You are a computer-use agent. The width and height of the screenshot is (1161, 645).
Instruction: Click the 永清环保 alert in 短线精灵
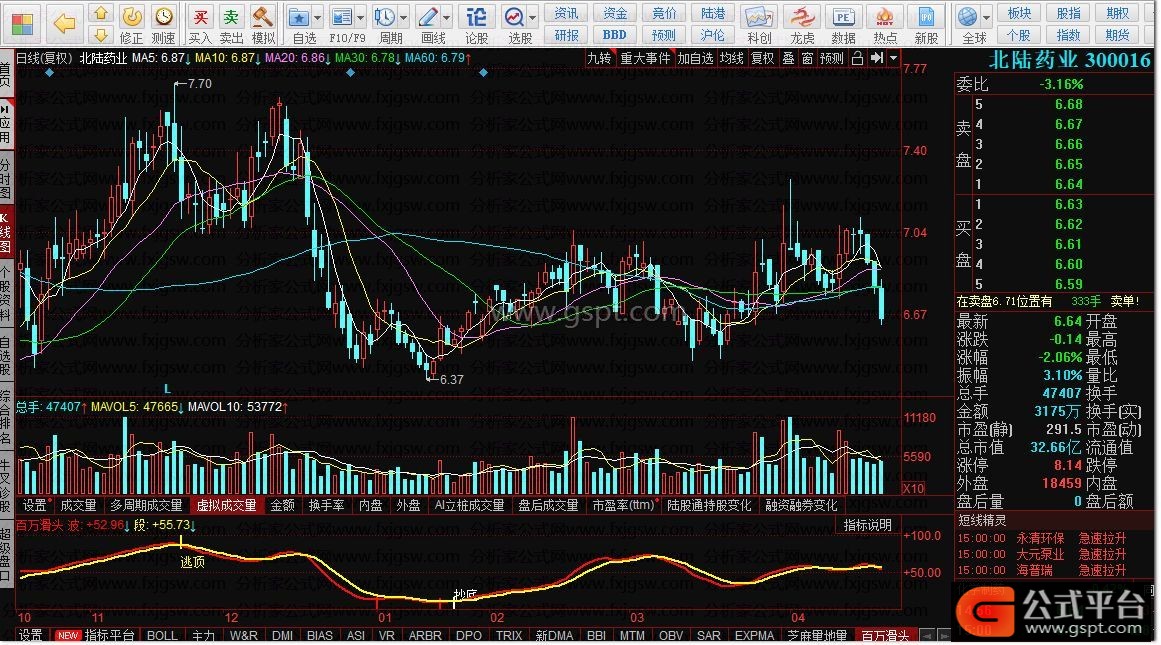(1040, 538)
